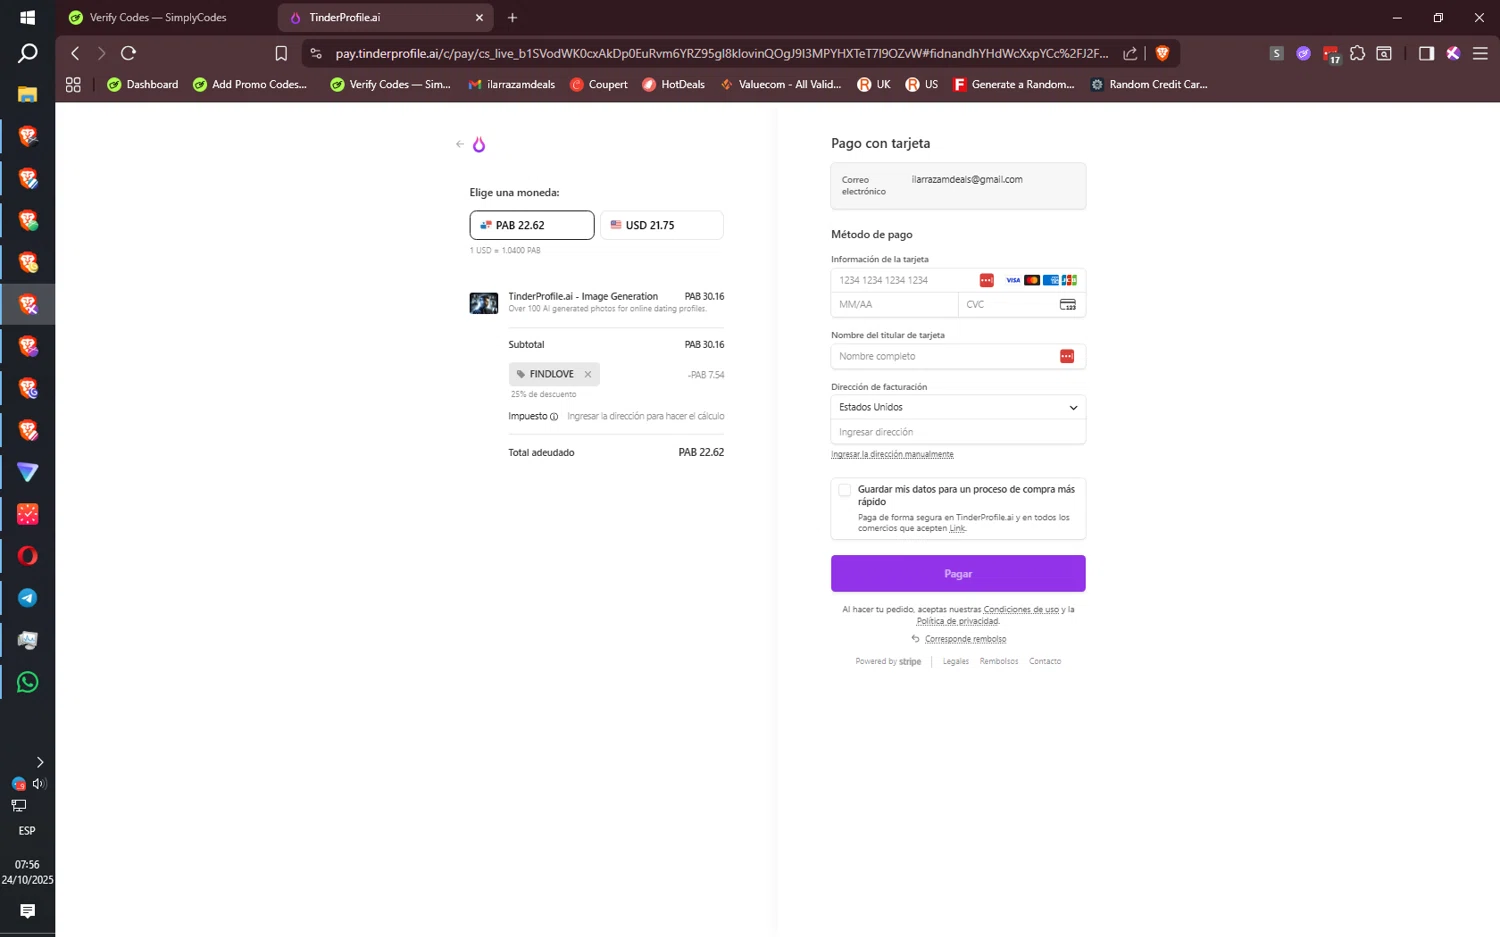Screen dimensions: 1500x937
Task: Open the Brave hamburger main menu
Action: pos(1480,53)
